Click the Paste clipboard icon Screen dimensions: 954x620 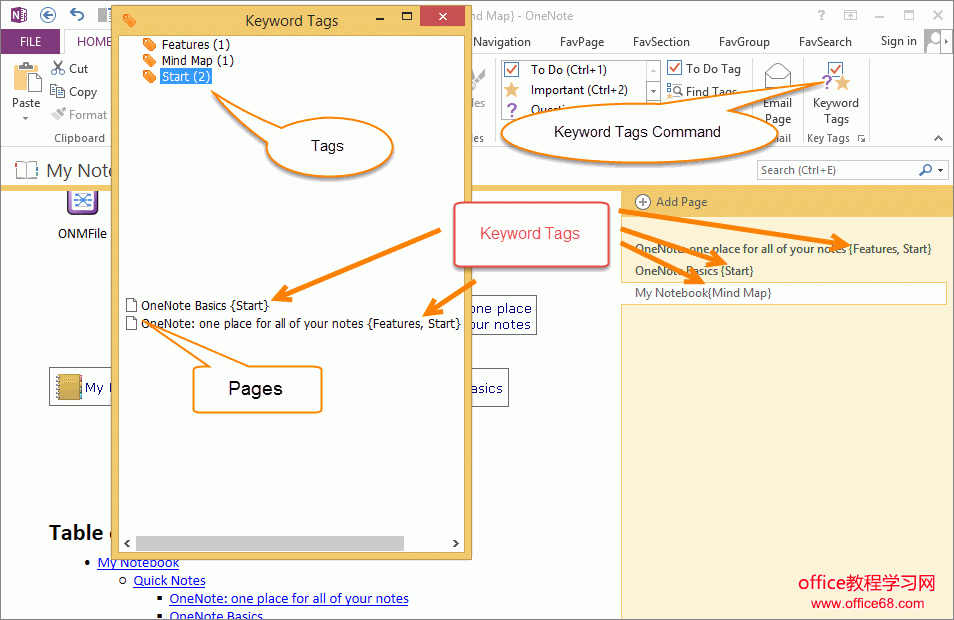[27, 77]
